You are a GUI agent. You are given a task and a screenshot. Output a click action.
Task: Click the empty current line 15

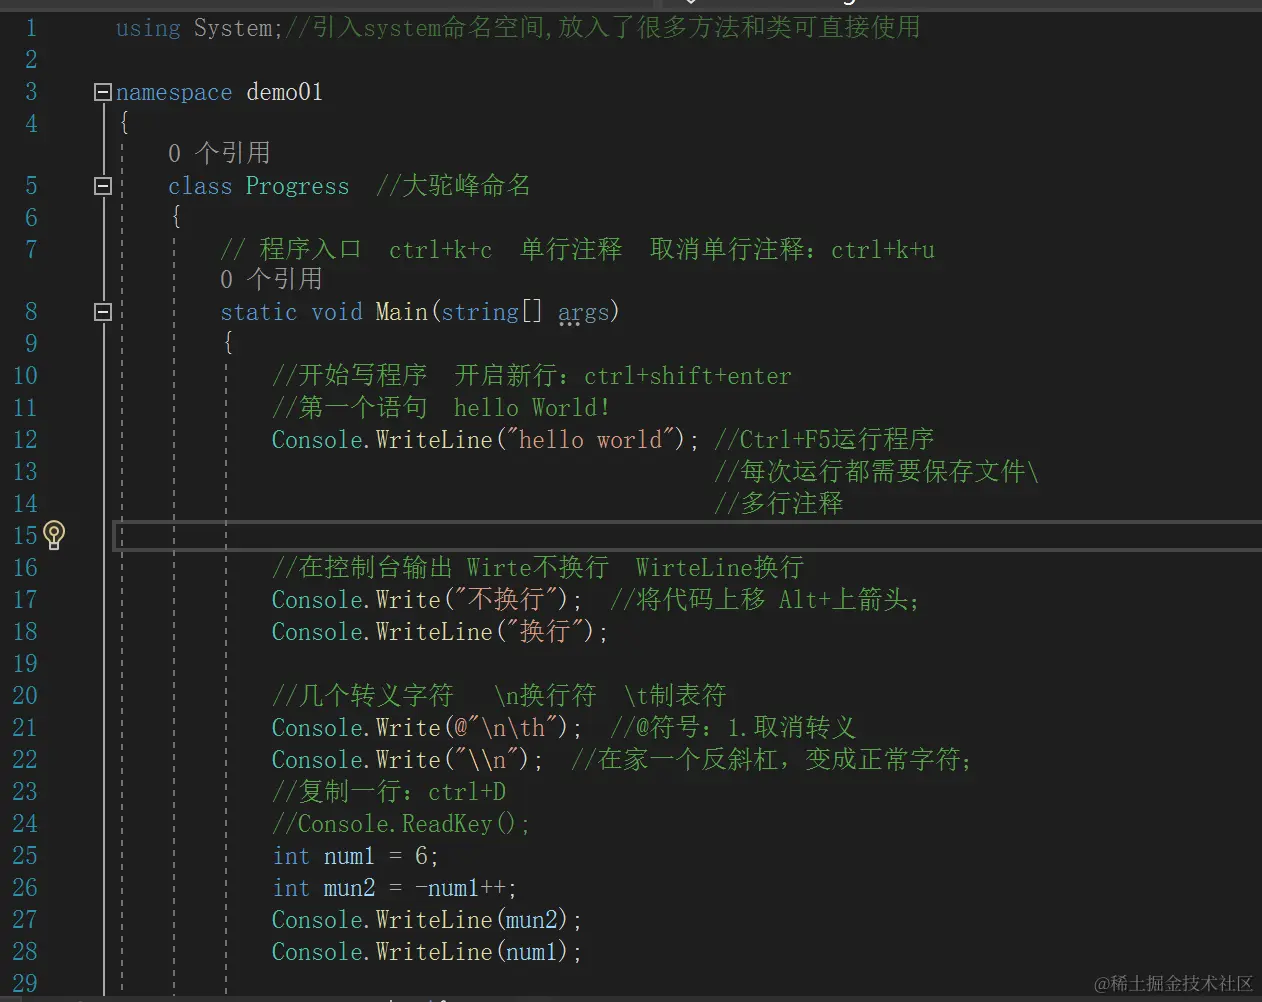(688, 536)
